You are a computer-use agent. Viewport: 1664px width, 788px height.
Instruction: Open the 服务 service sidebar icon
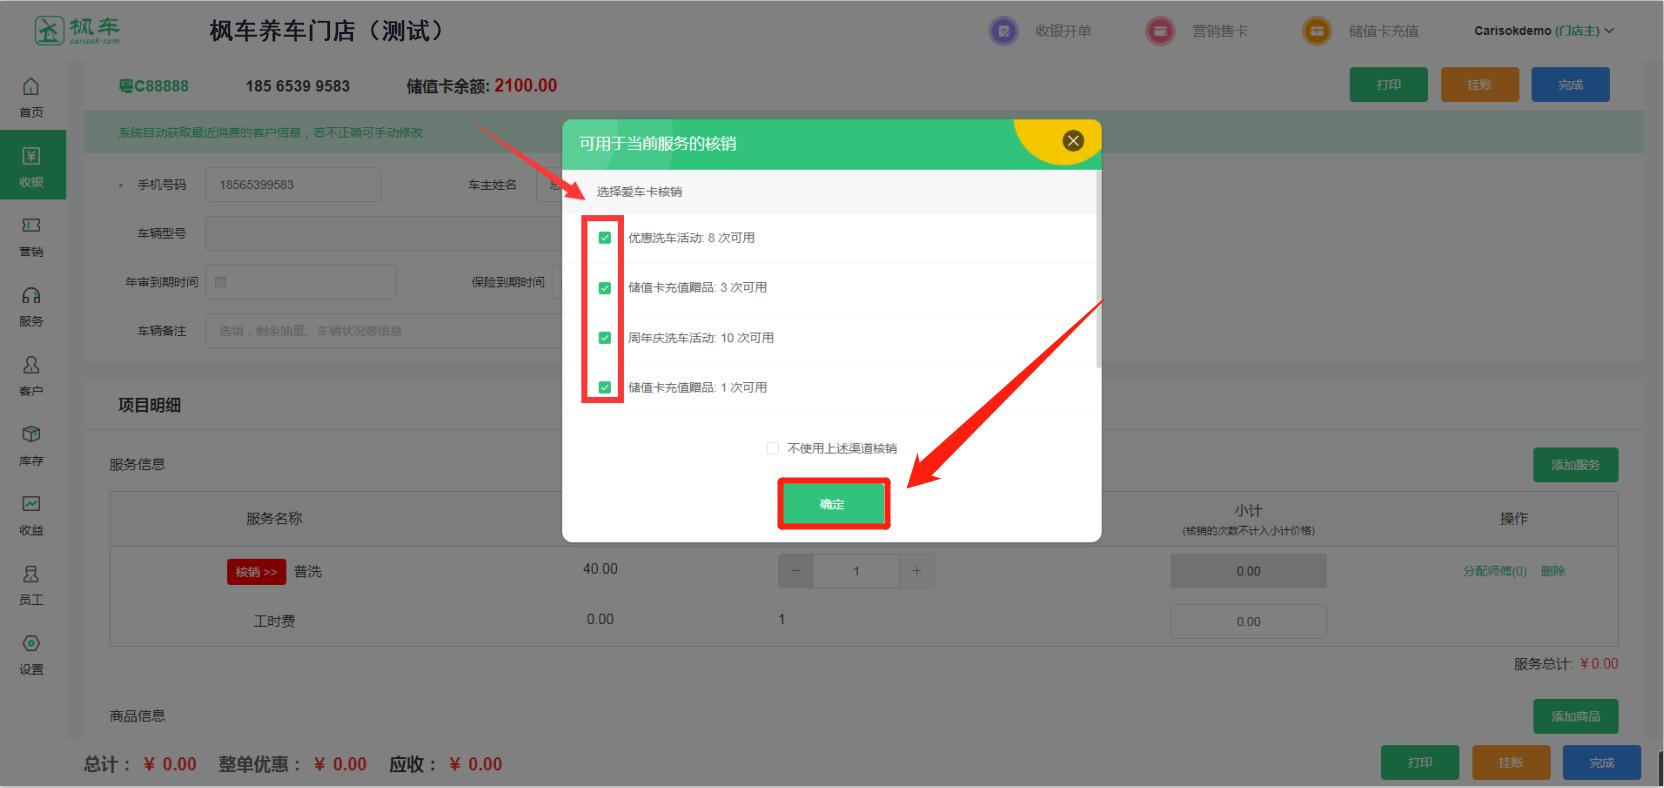(31, 305)
